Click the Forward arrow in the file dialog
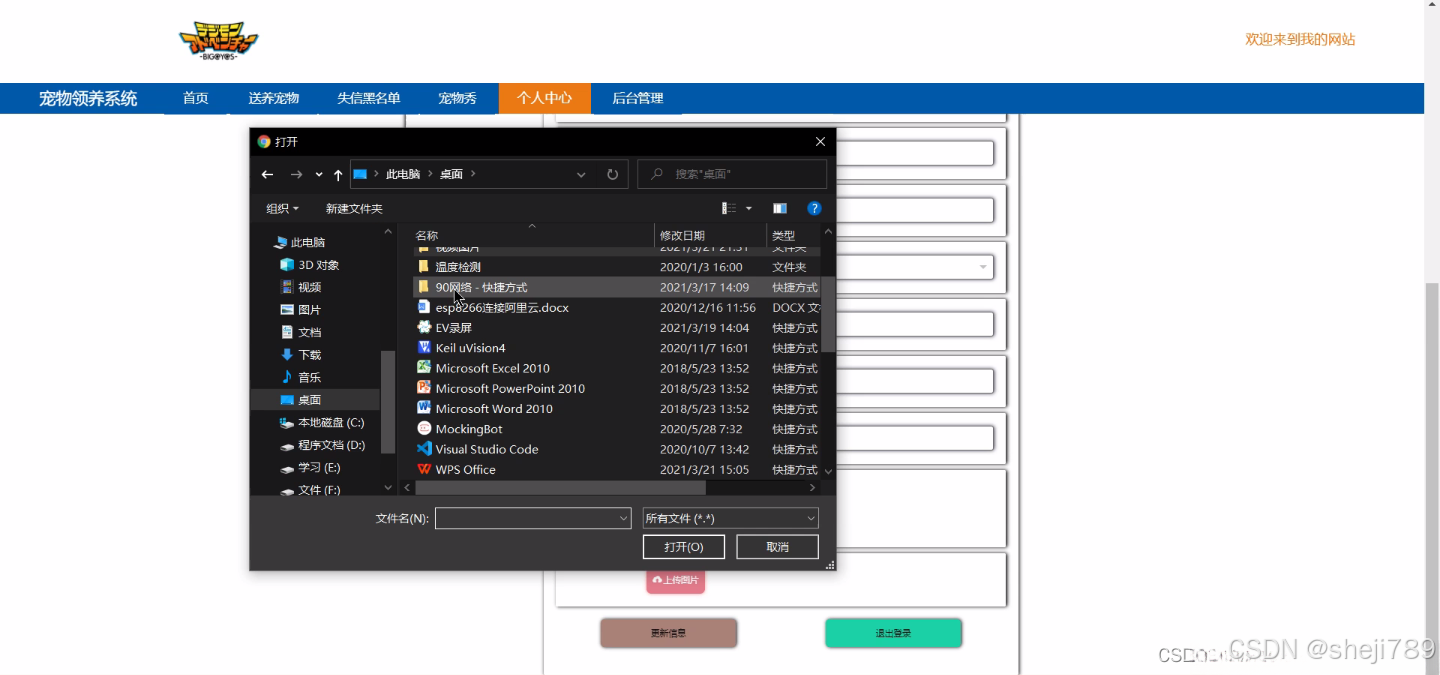The width and height of the screenshot is (1440, 675). click(x=296, y=174)
